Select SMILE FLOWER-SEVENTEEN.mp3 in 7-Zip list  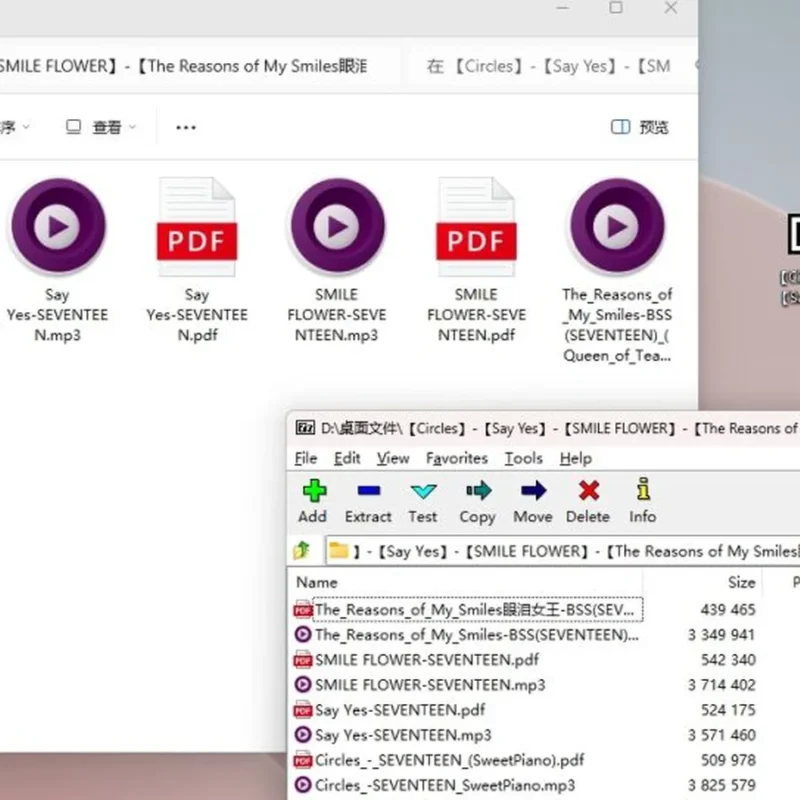[x=430, y=685]
